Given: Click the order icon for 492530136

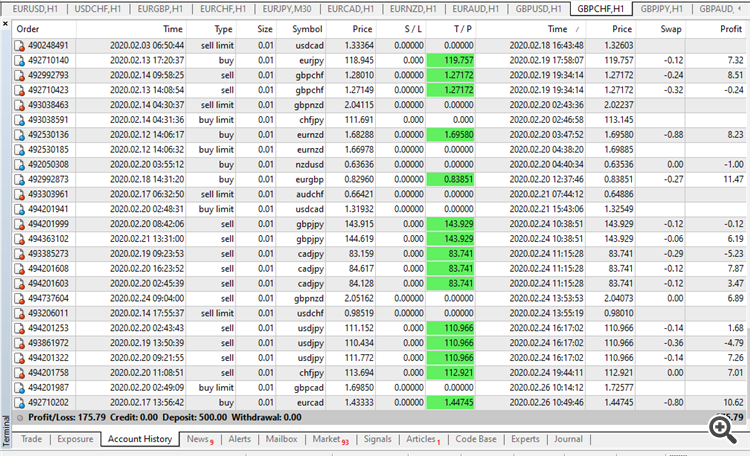Looking at the screenshot, I should [19, 135].
